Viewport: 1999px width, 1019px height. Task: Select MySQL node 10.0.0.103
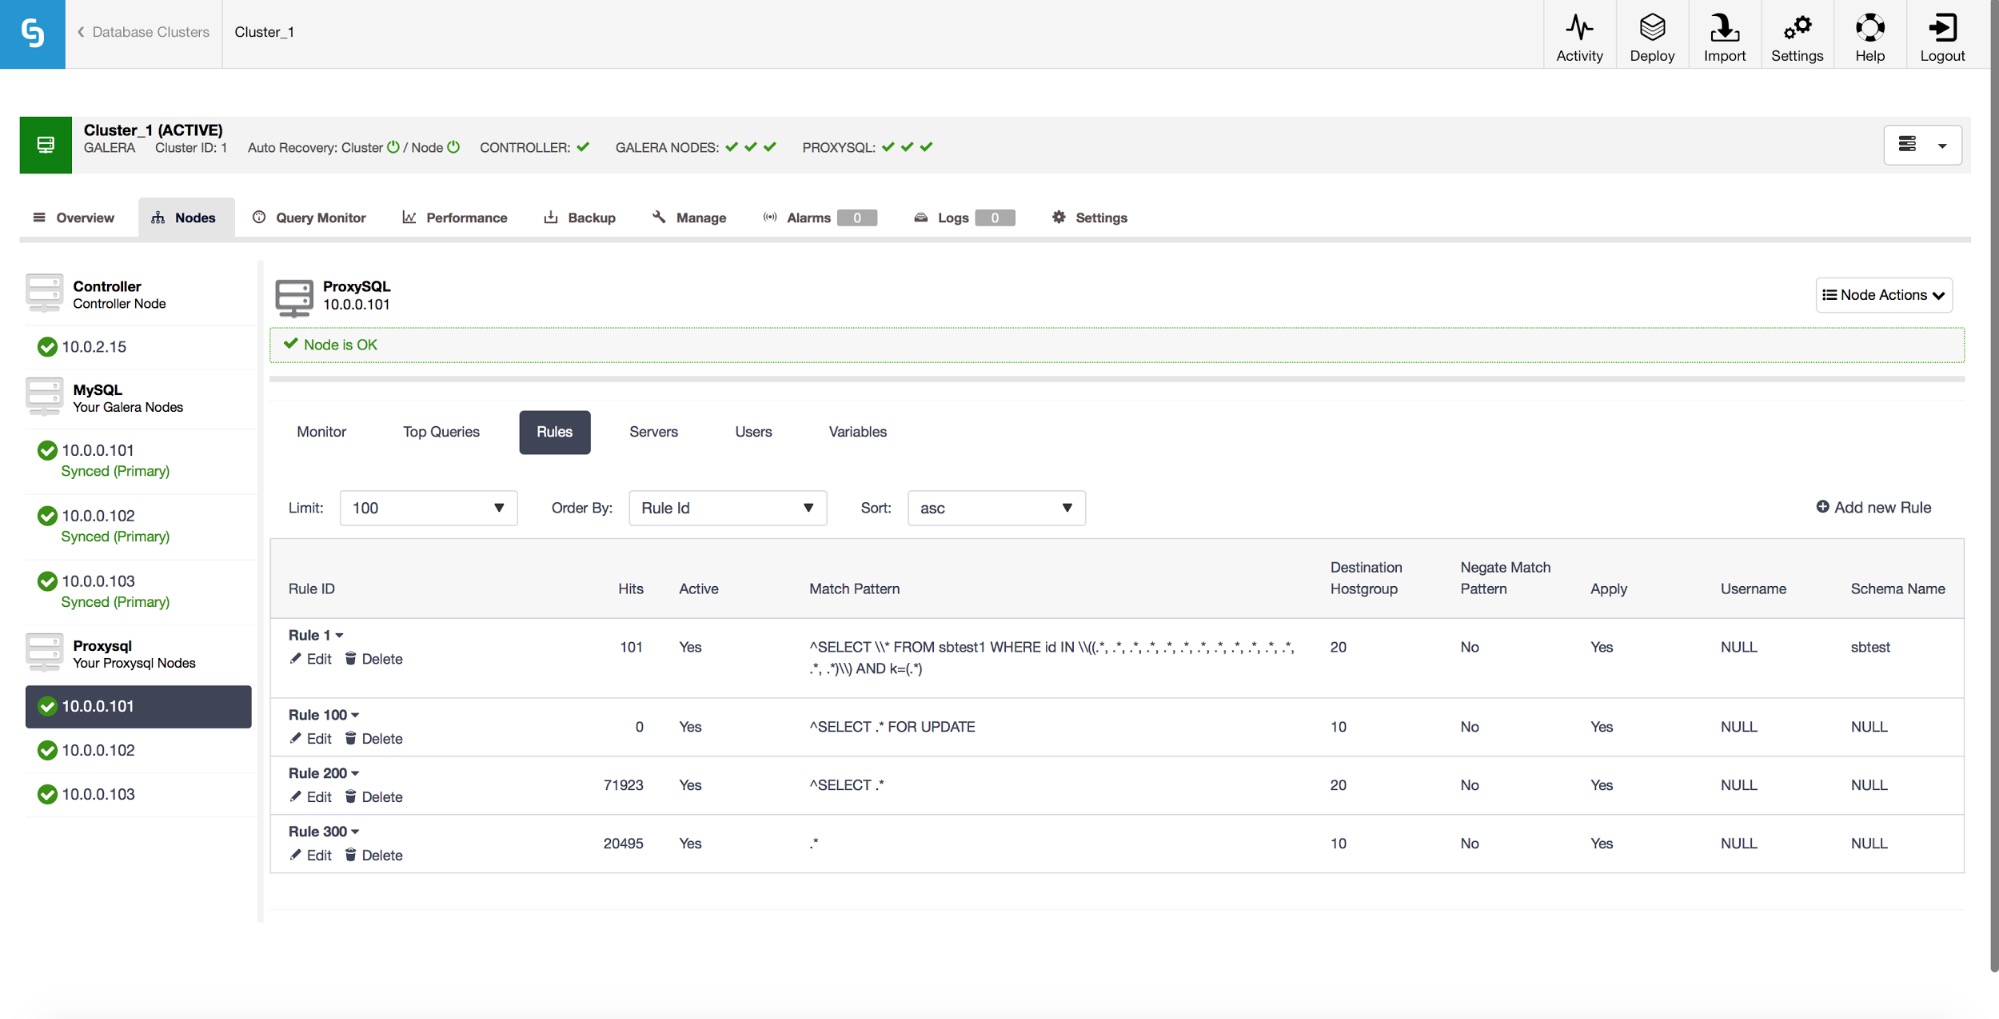click(x=98, y=581)
